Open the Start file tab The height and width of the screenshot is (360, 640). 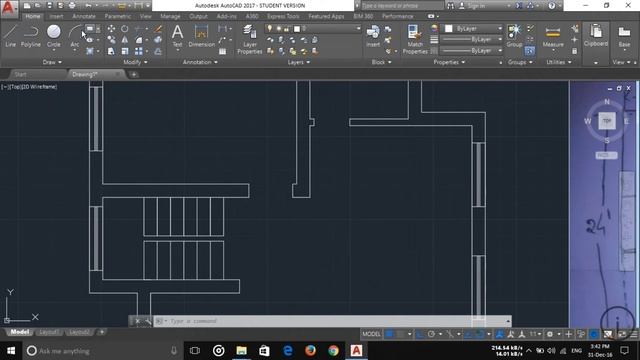[20, 74]
